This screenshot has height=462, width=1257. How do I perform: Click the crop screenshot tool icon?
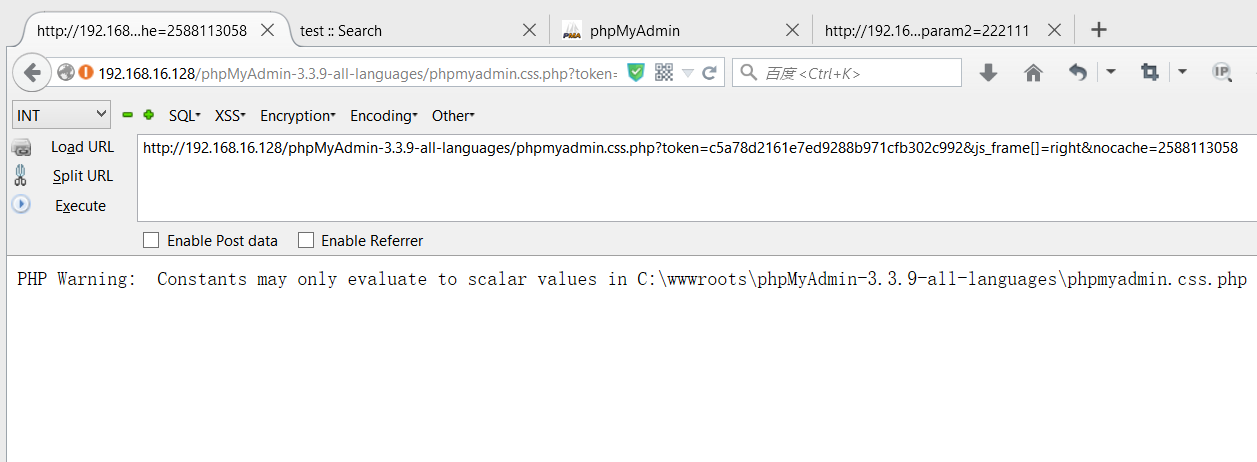pos(1149,72)
